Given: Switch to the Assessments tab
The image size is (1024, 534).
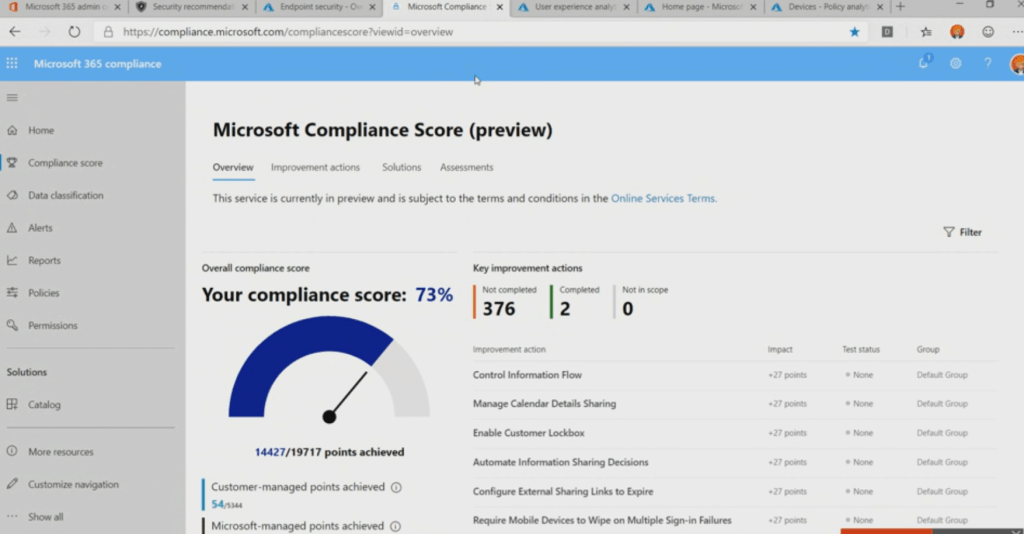Looking at the screenshot, I should [466, 167].
